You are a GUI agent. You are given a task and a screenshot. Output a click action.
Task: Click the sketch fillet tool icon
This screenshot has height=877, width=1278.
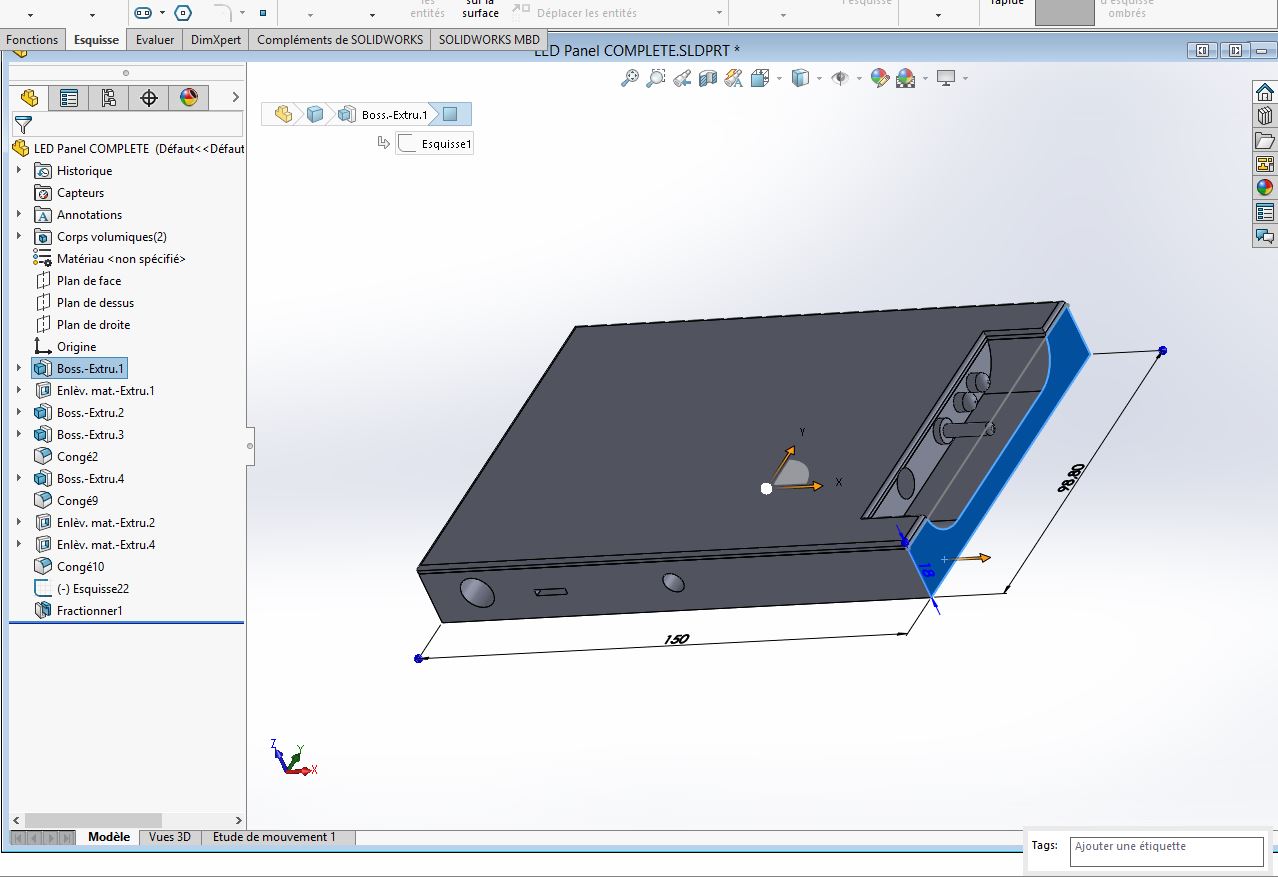click(223, 12)
